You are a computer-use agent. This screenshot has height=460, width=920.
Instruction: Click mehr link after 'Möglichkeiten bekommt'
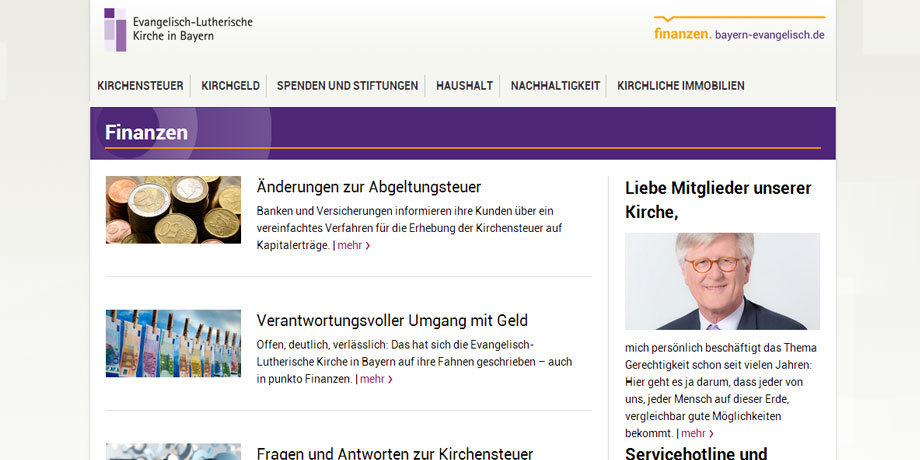point(697,434)
